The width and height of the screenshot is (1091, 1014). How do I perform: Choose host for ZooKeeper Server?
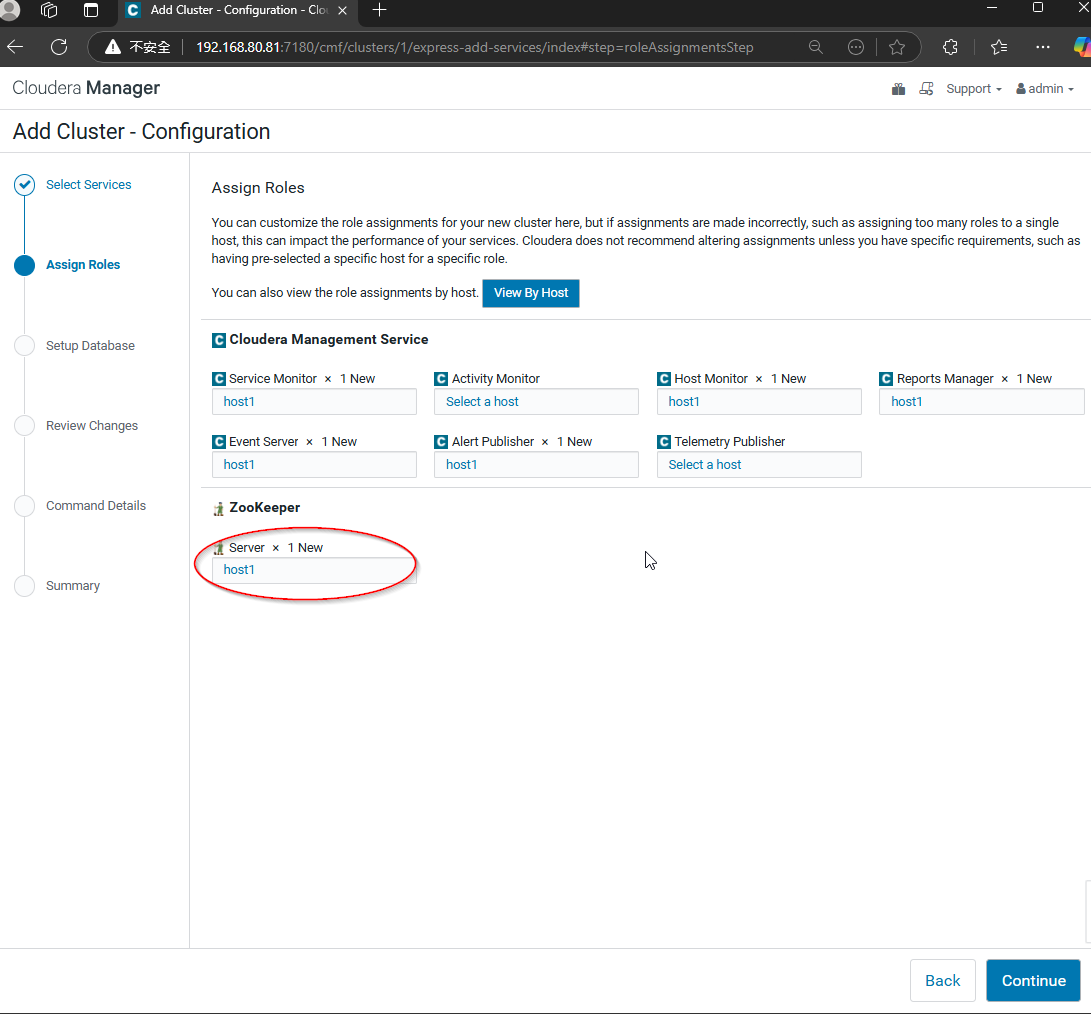coord(314,569)
